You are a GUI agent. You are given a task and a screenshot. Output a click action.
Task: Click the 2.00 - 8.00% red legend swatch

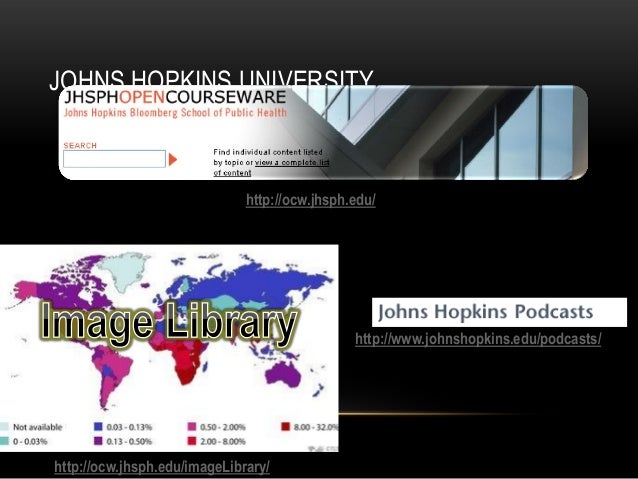click(x=192, y=441)
